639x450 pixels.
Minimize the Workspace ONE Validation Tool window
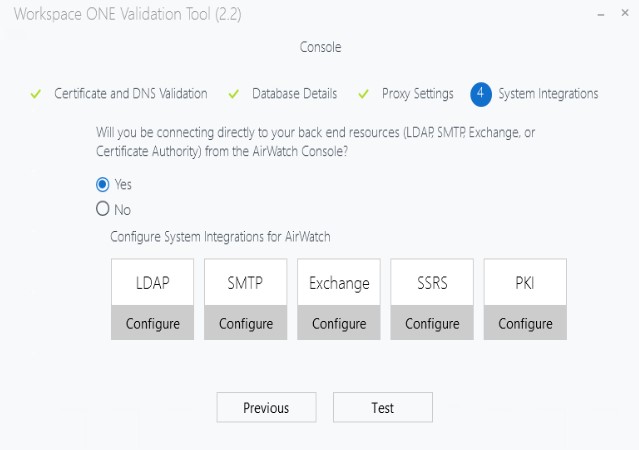(598, 15)
